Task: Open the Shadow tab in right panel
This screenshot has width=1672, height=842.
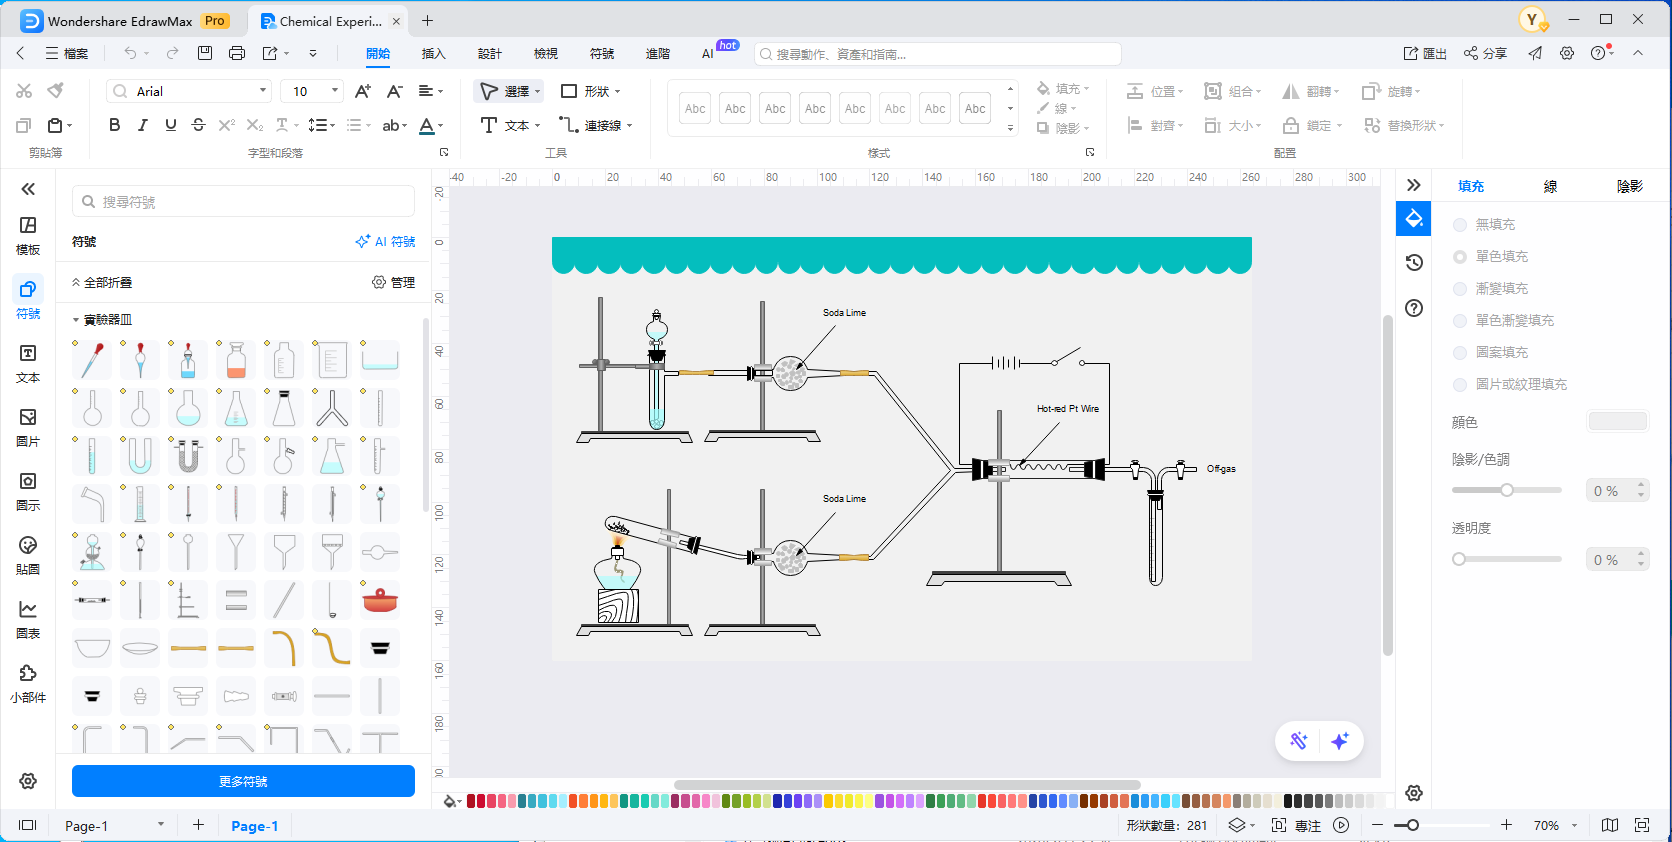Action: pos(1629,186)
